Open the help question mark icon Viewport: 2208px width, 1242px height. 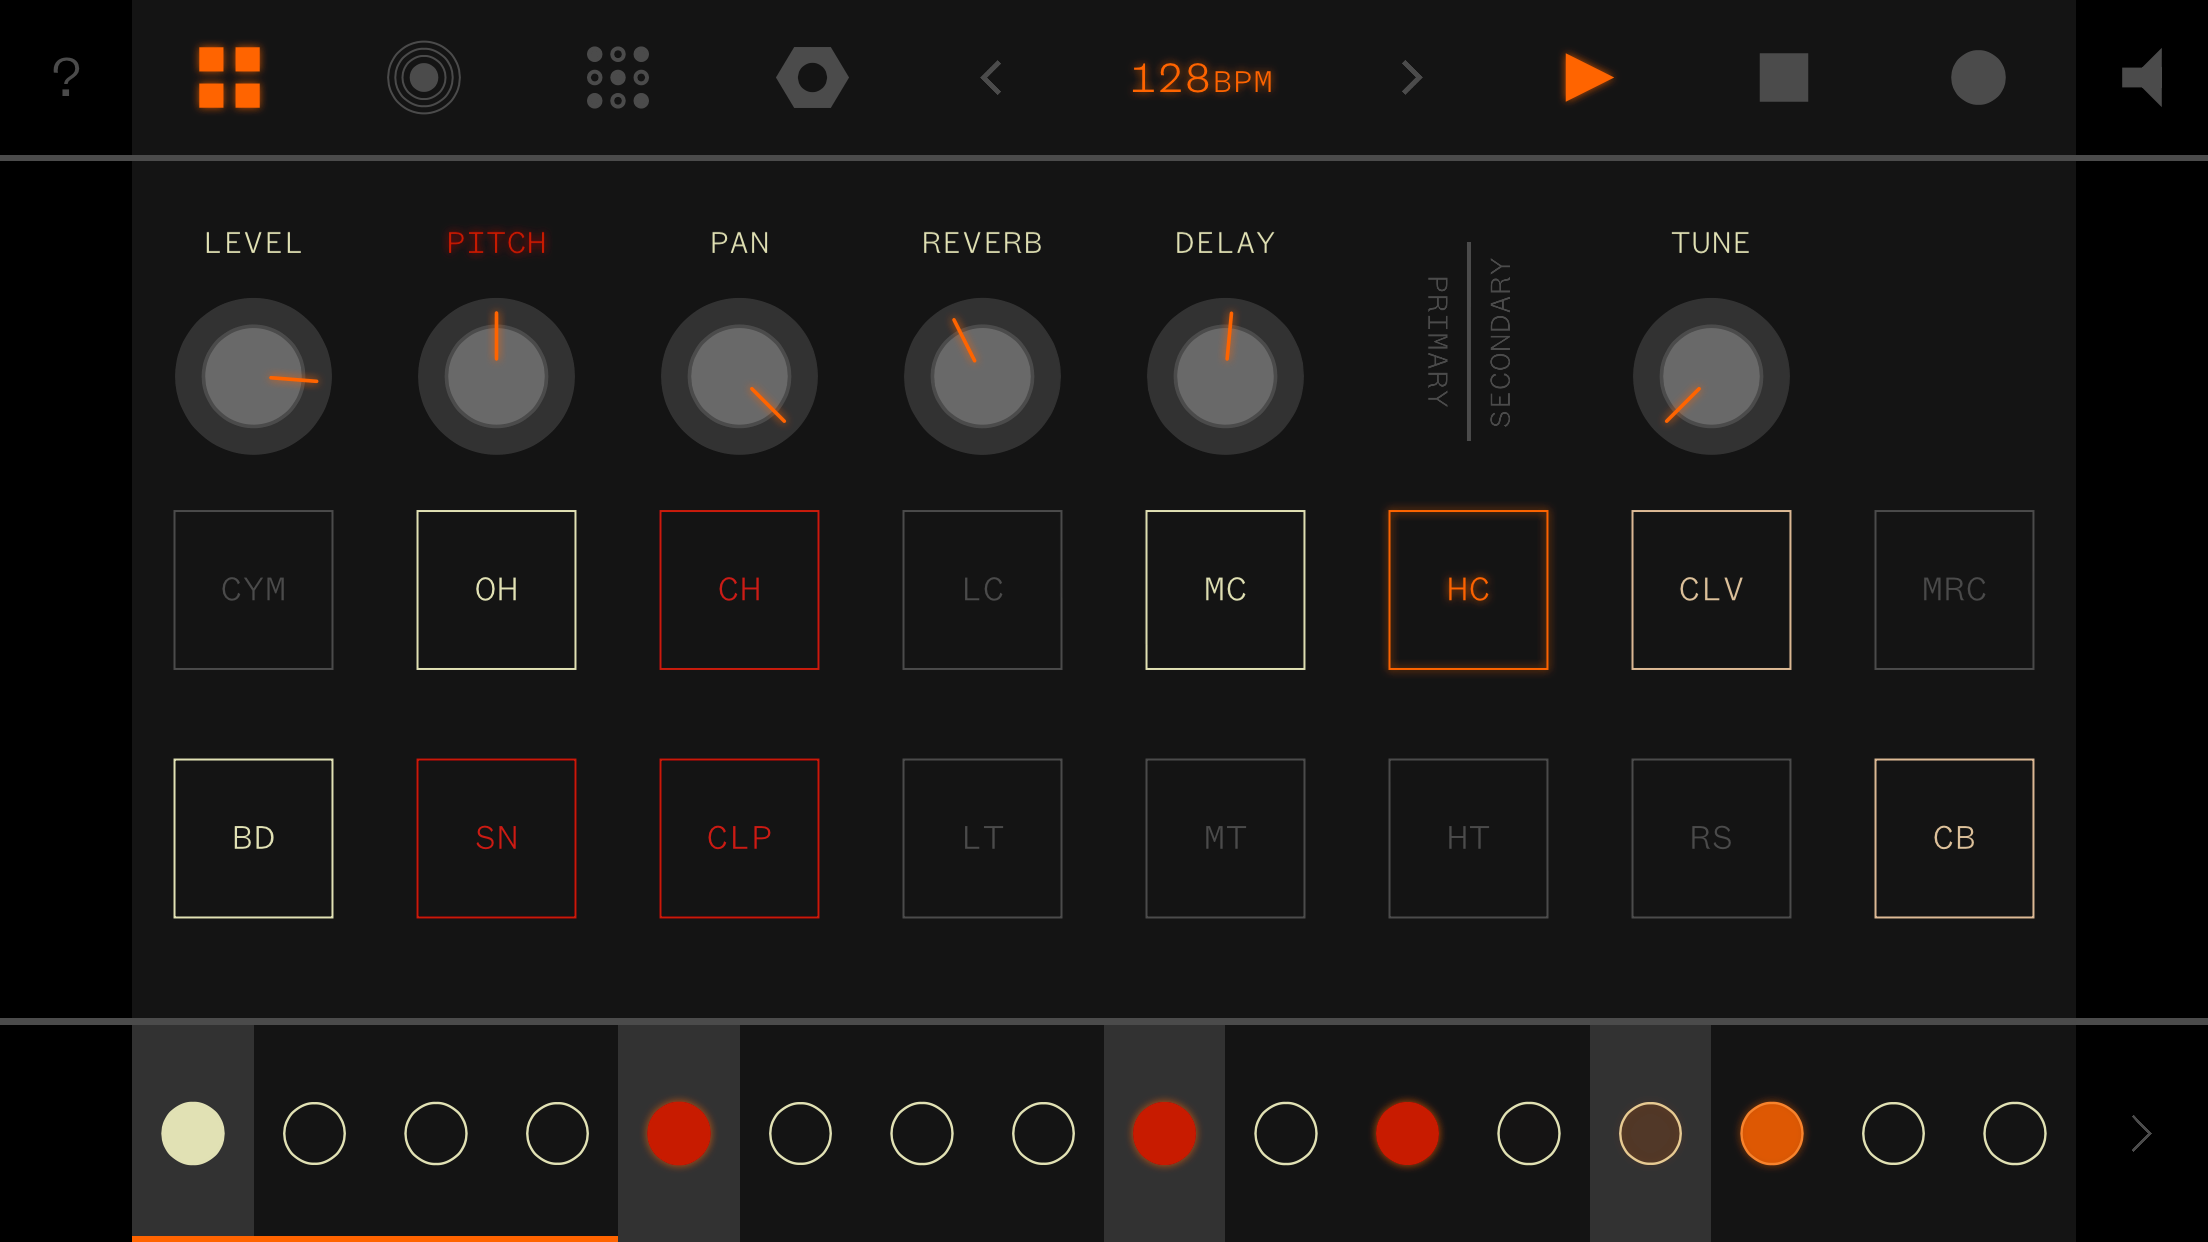66,77
